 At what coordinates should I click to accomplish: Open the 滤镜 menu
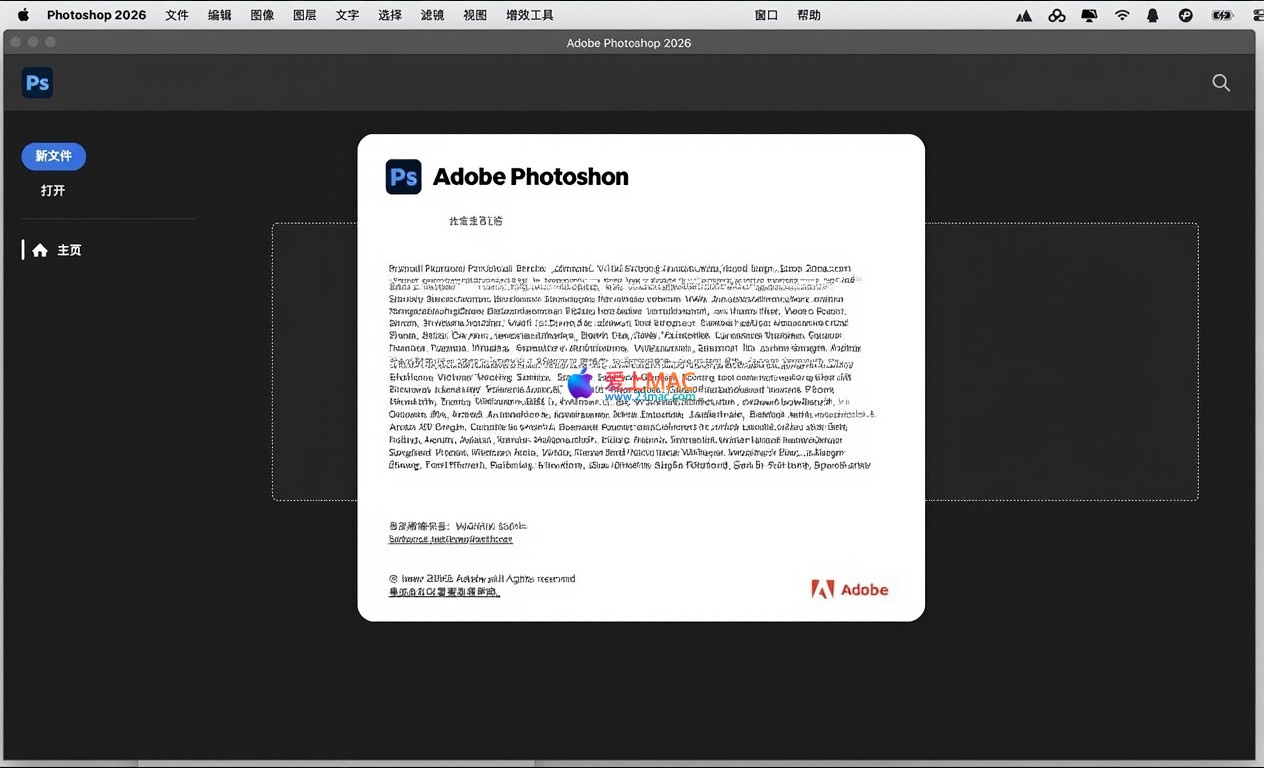(x=432, y=15)
